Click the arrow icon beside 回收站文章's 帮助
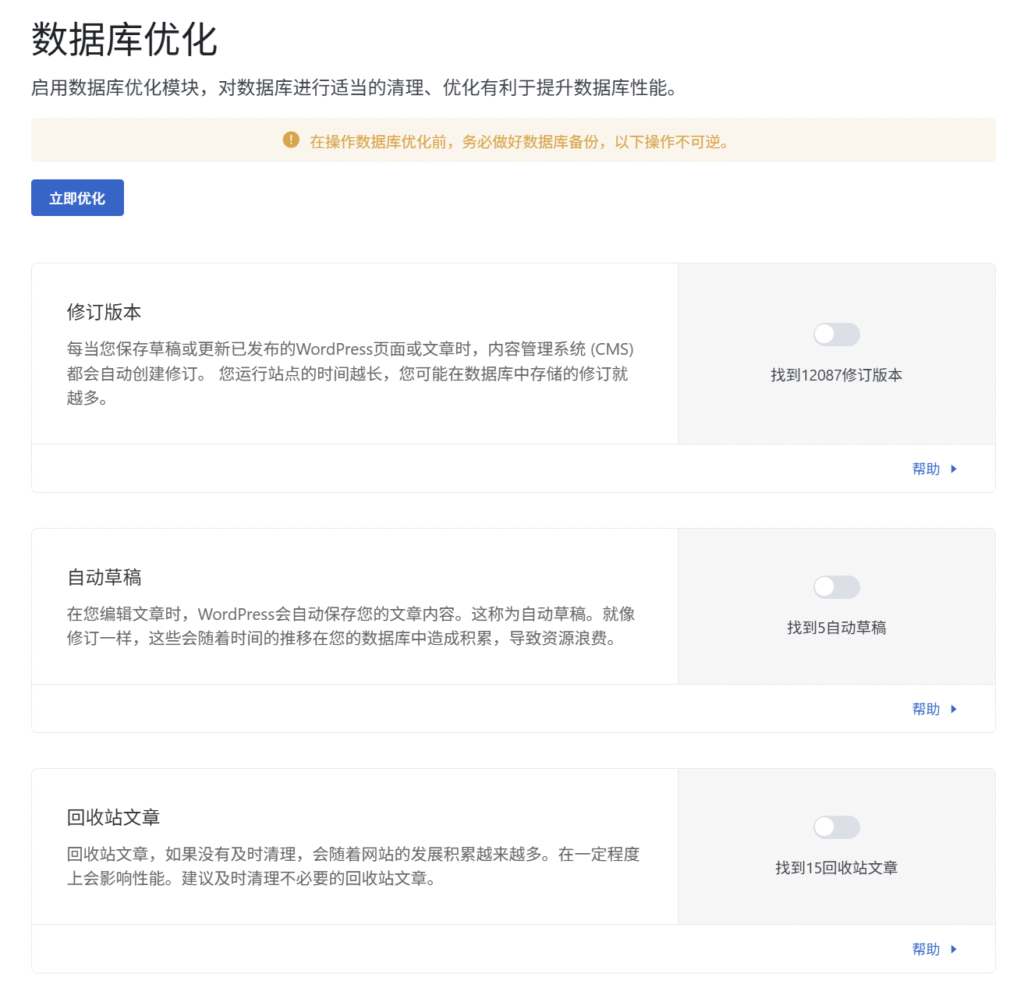The image size is (1024, 988). tap(954, 949)
